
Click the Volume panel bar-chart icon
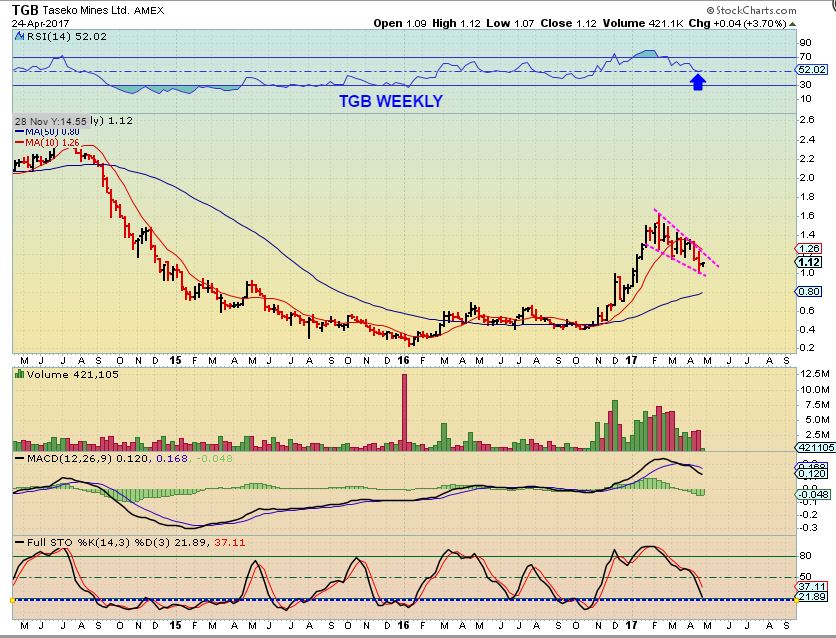click(x=20, y=374)
